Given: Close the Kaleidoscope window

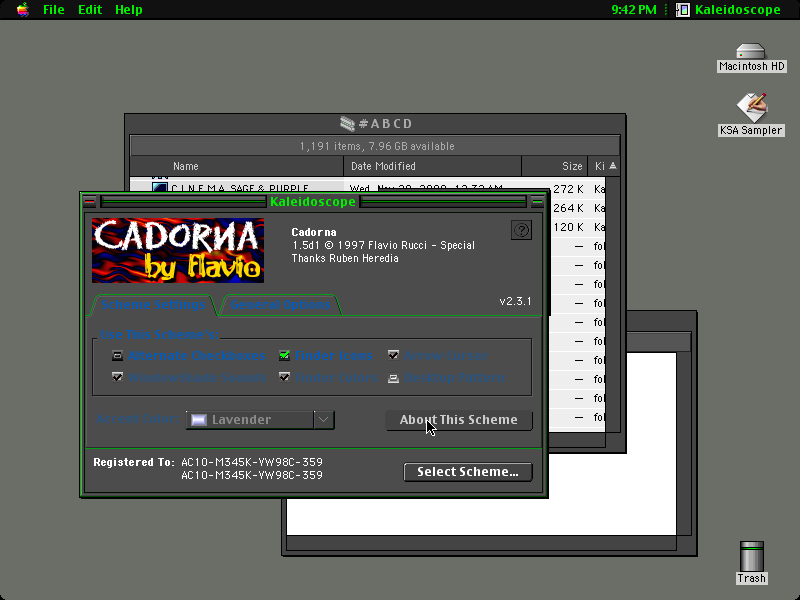Looking at the screenshot, I should click(x=89, y=202).
